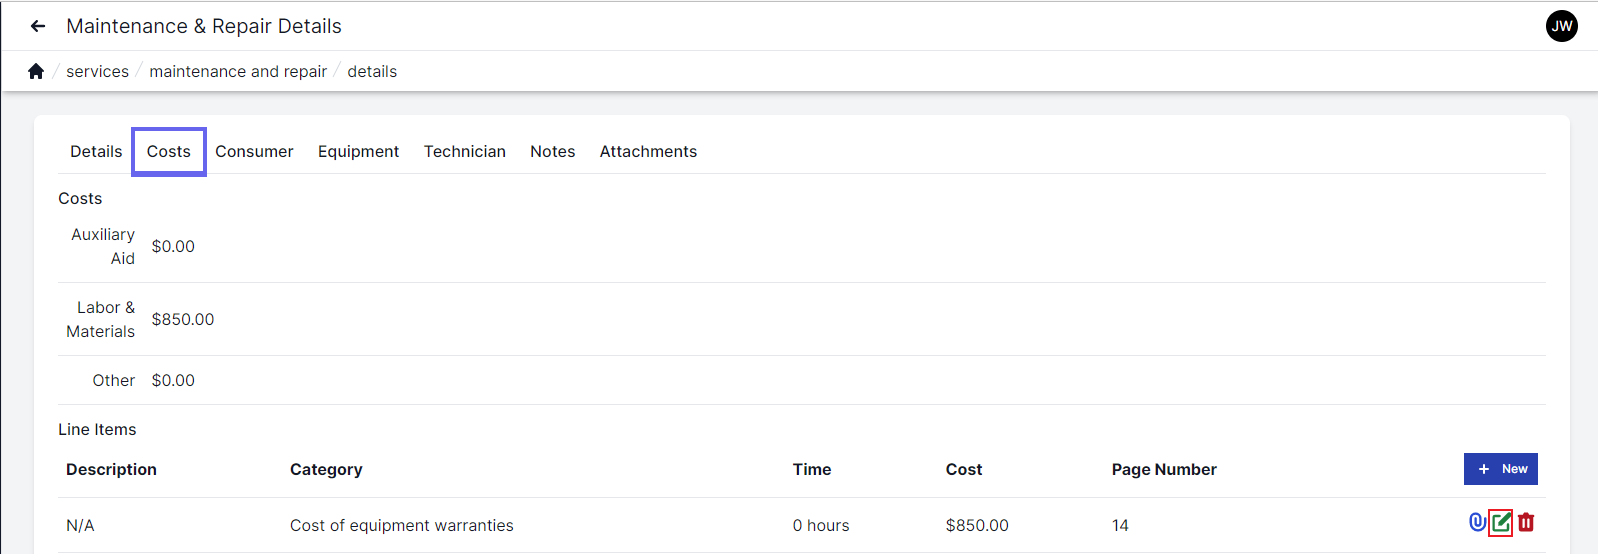Click the back arrow icon

38,26
